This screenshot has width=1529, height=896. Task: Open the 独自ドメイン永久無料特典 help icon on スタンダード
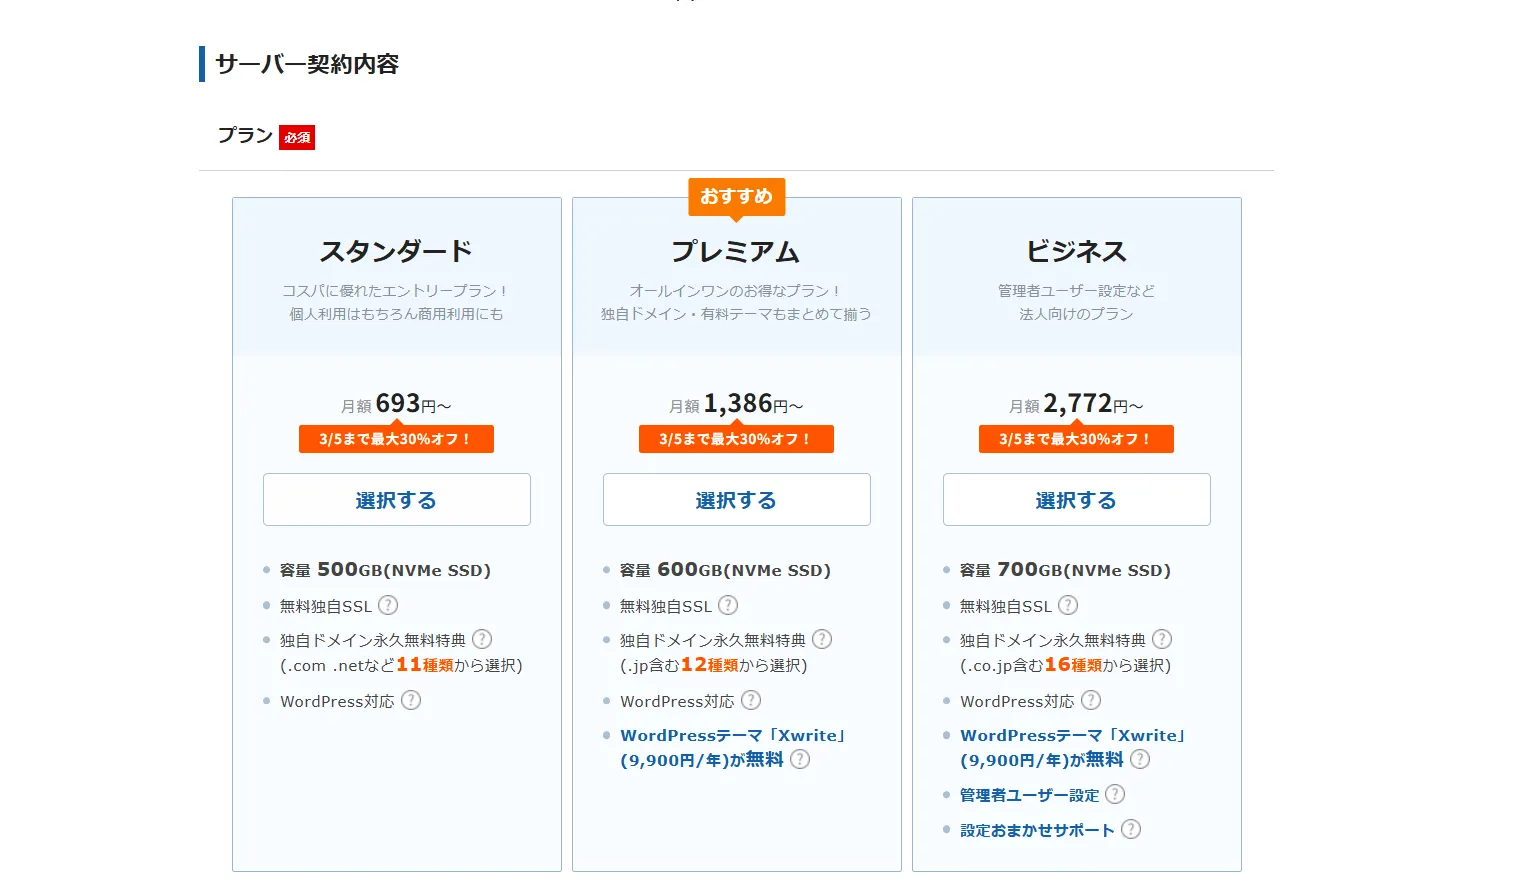pos(483,639)
